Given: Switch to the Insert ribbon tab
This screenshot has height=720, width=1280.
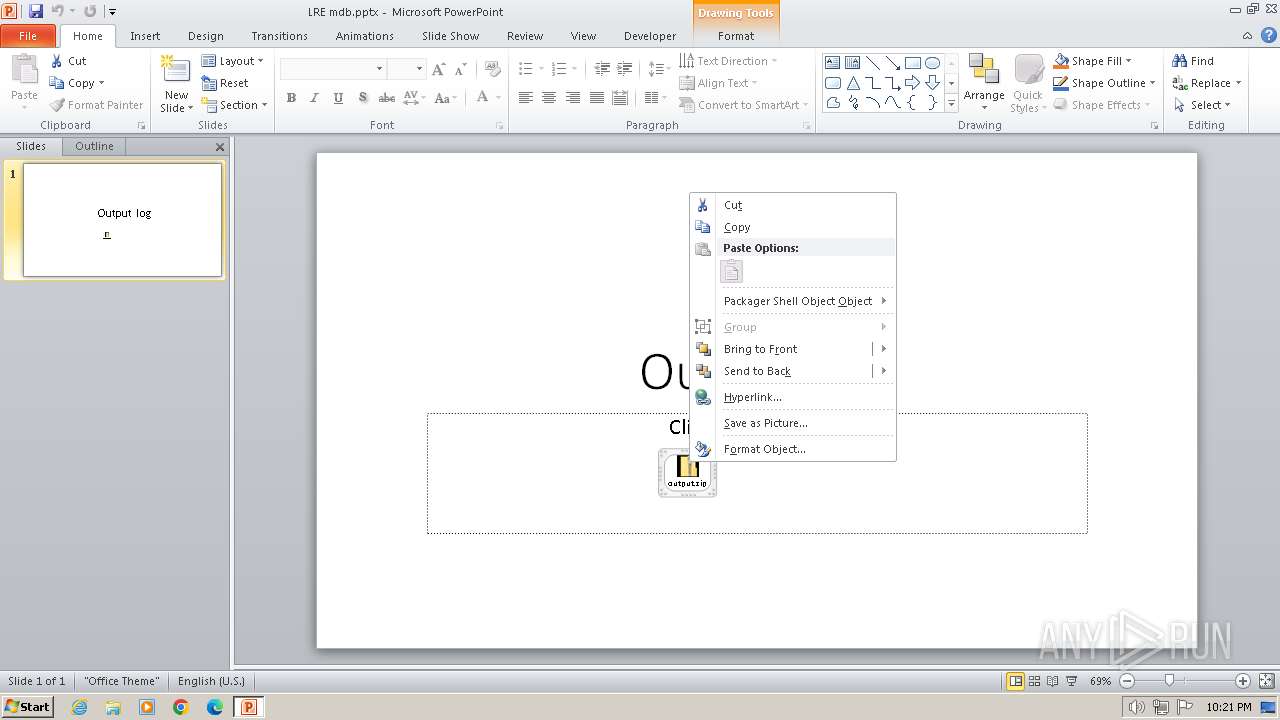Looking at the screenshot, I should 145,36.
